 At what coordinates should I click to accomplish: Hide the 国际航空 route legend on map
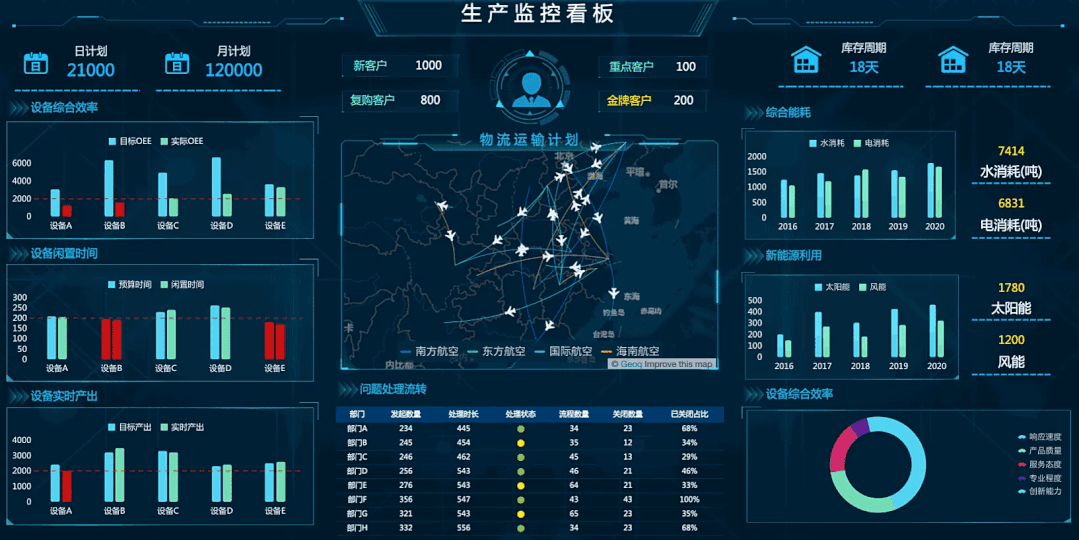(563, 352)
